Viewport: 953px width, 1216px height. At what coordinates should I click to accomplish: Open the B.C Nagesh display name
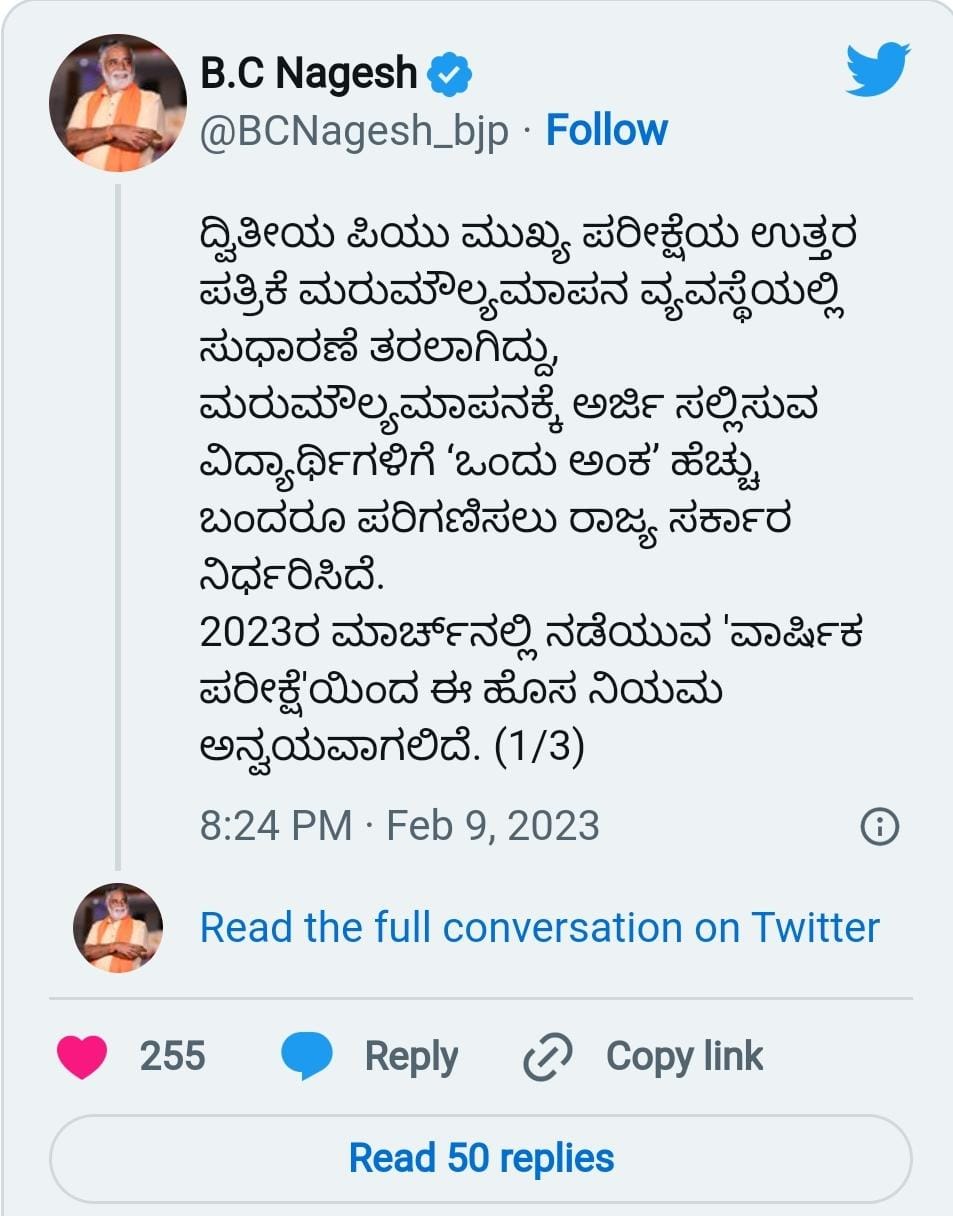308,74
